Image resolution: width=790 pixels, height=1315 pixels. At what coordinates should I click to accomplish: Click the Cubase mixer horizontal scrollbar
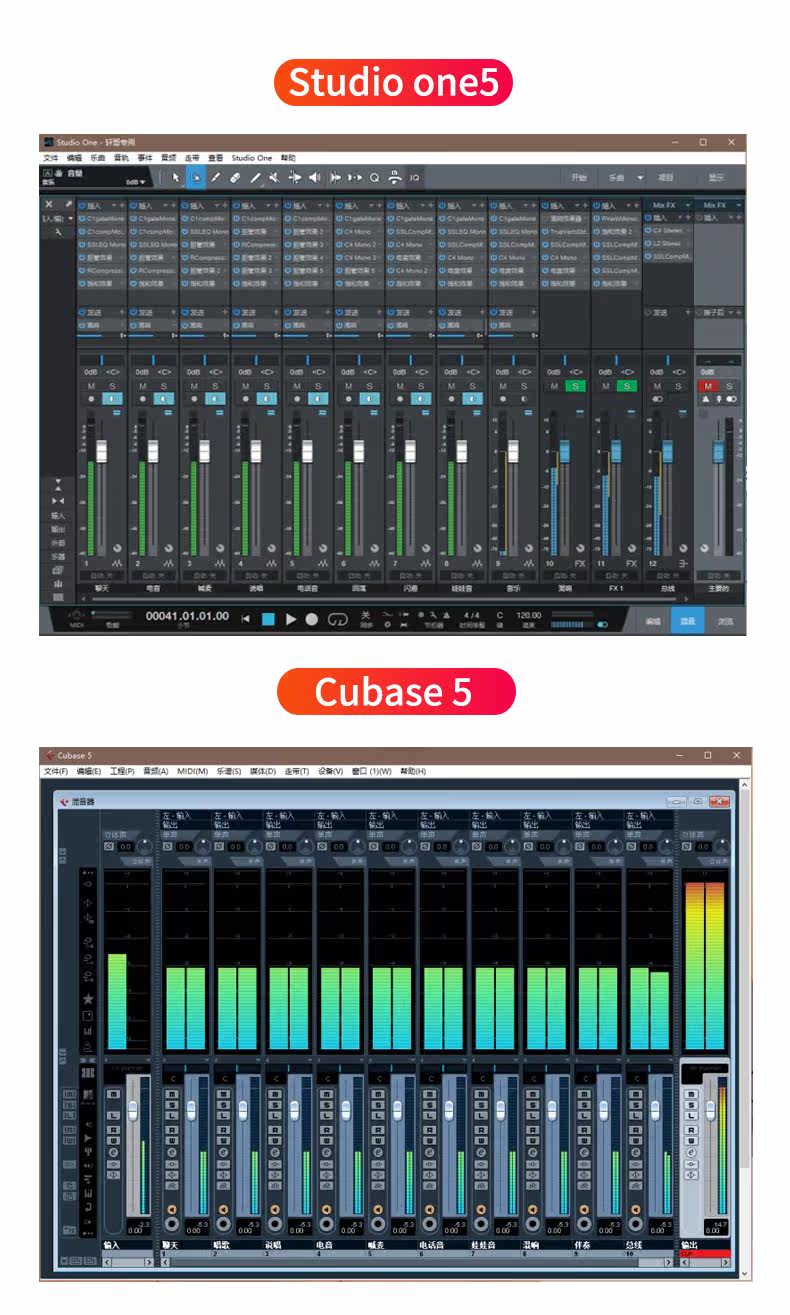[414, 1262]
